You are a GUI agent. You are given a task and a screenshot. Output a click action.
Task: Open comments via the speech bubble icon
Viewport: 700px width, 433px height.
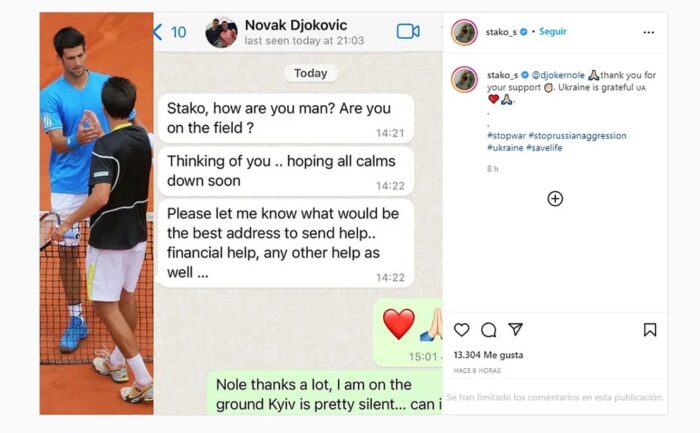click(488, 330)
